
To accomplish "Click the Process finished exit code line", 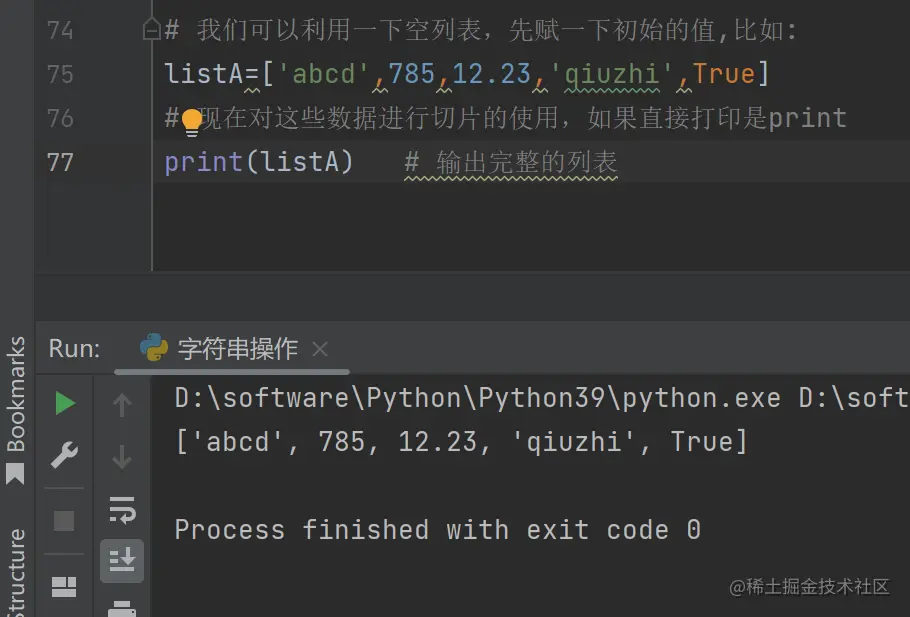I will click(x=437, y=529).
